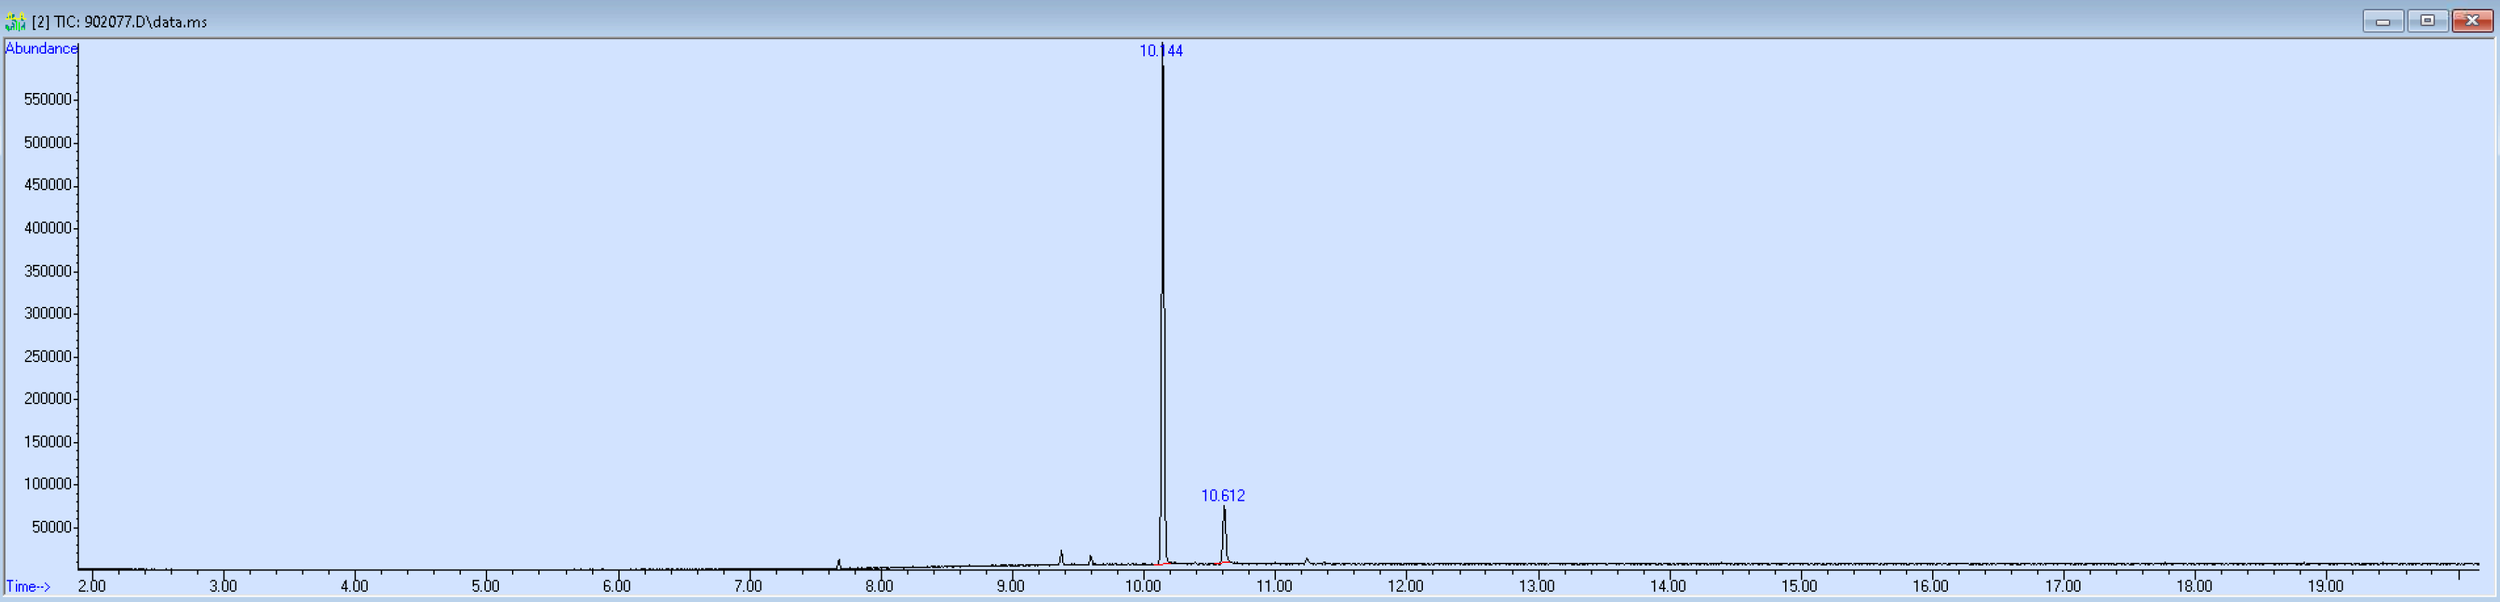
Task: Click the 14.00 time axis label
Action: 1668,587
